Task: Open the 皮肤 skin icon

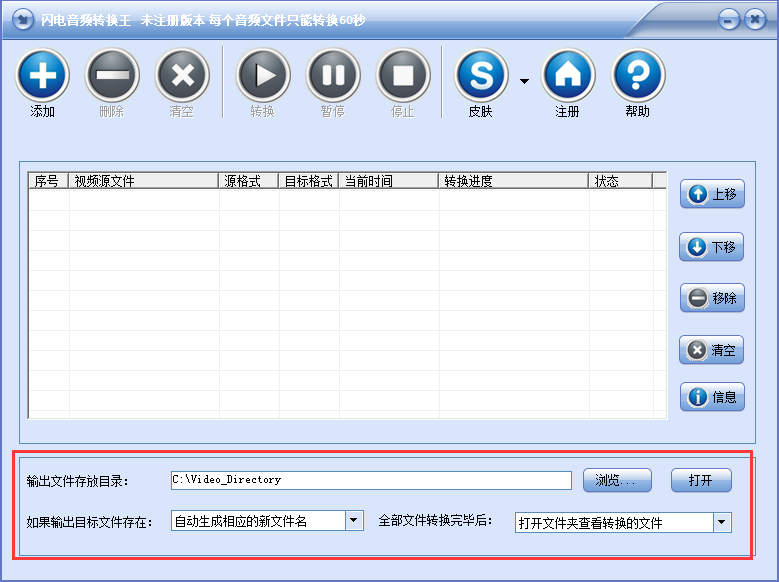Action: (x=481, y=76)
